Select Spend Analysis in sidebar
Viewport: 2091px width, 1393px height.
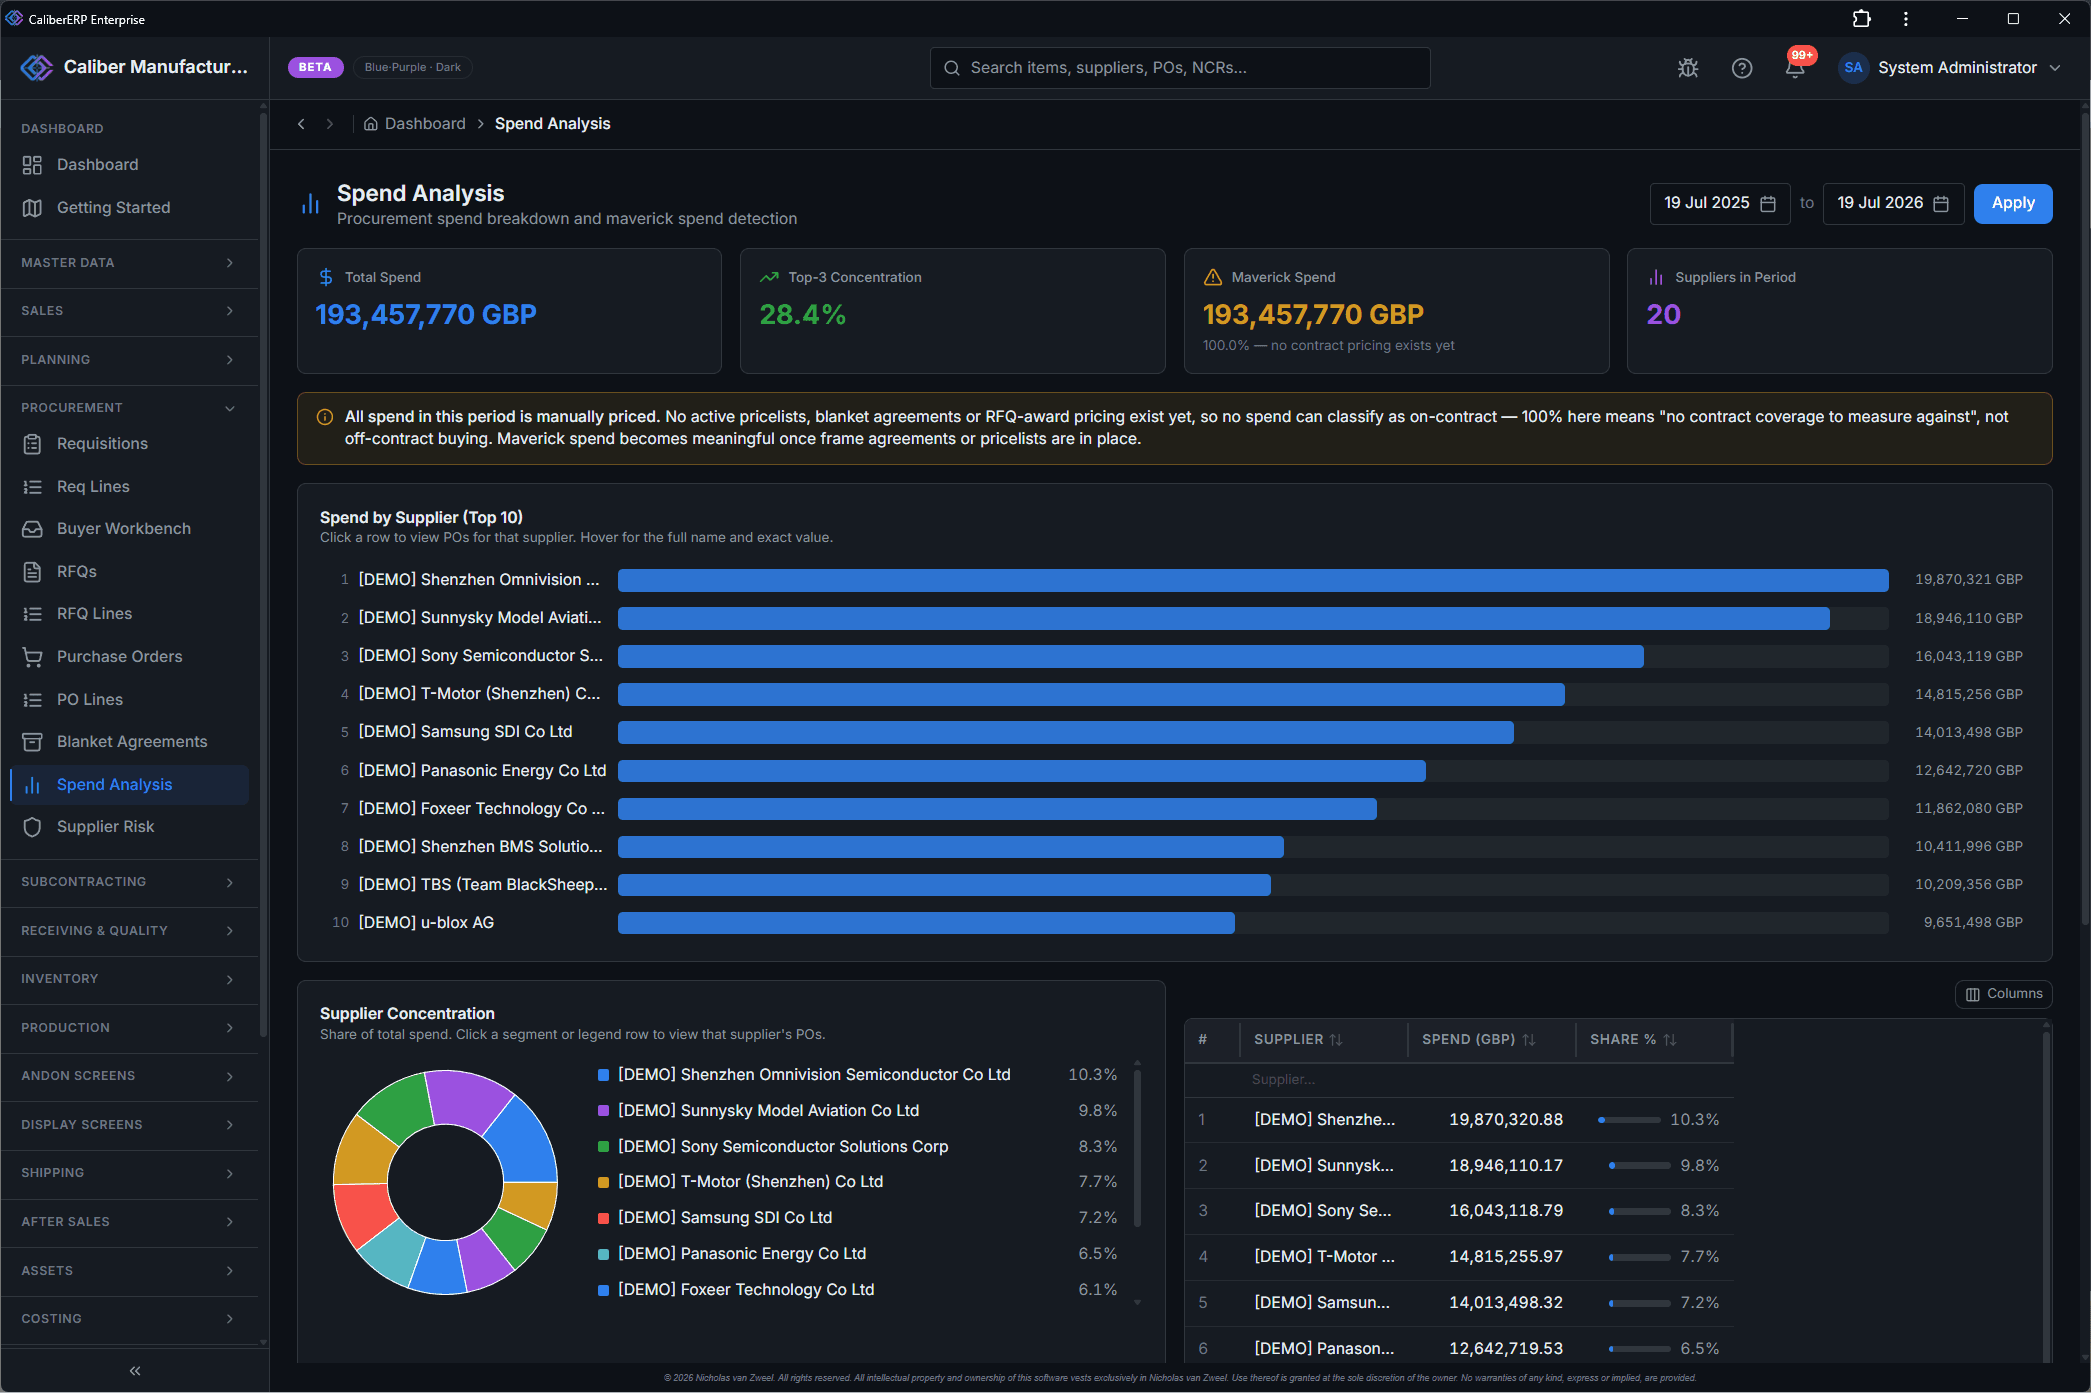tap(129, 785)
